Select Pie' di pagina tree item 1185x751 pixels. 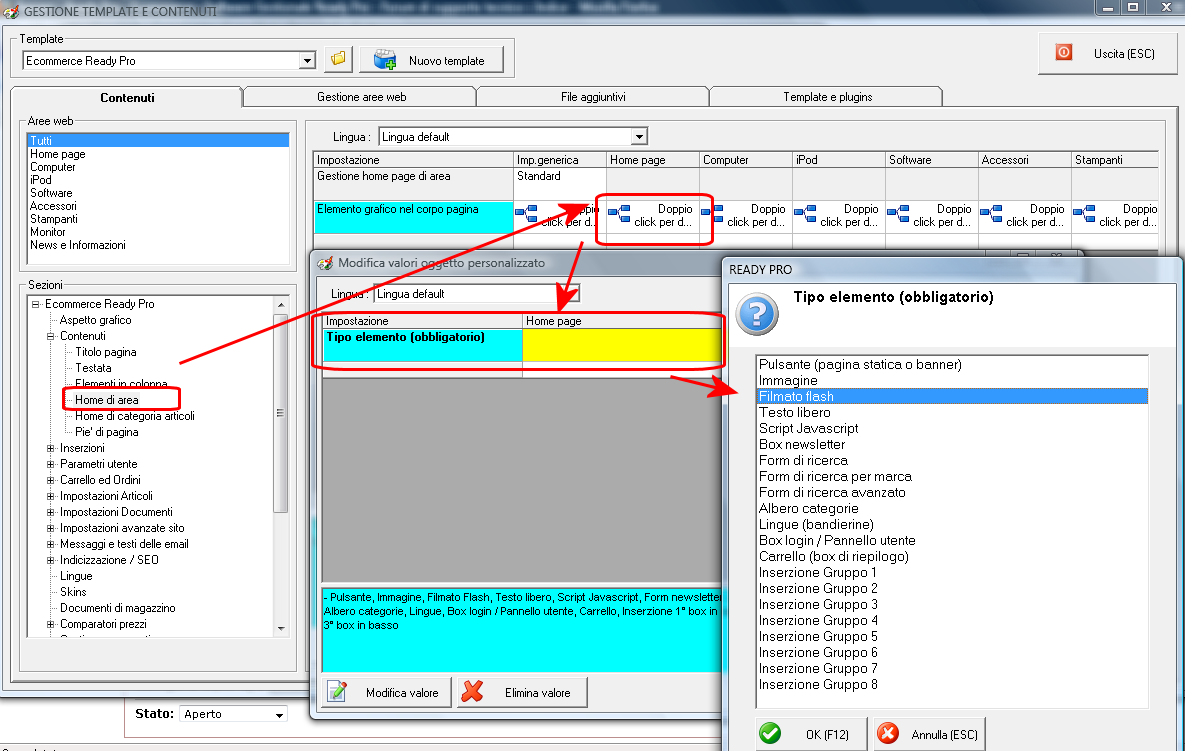107,432
